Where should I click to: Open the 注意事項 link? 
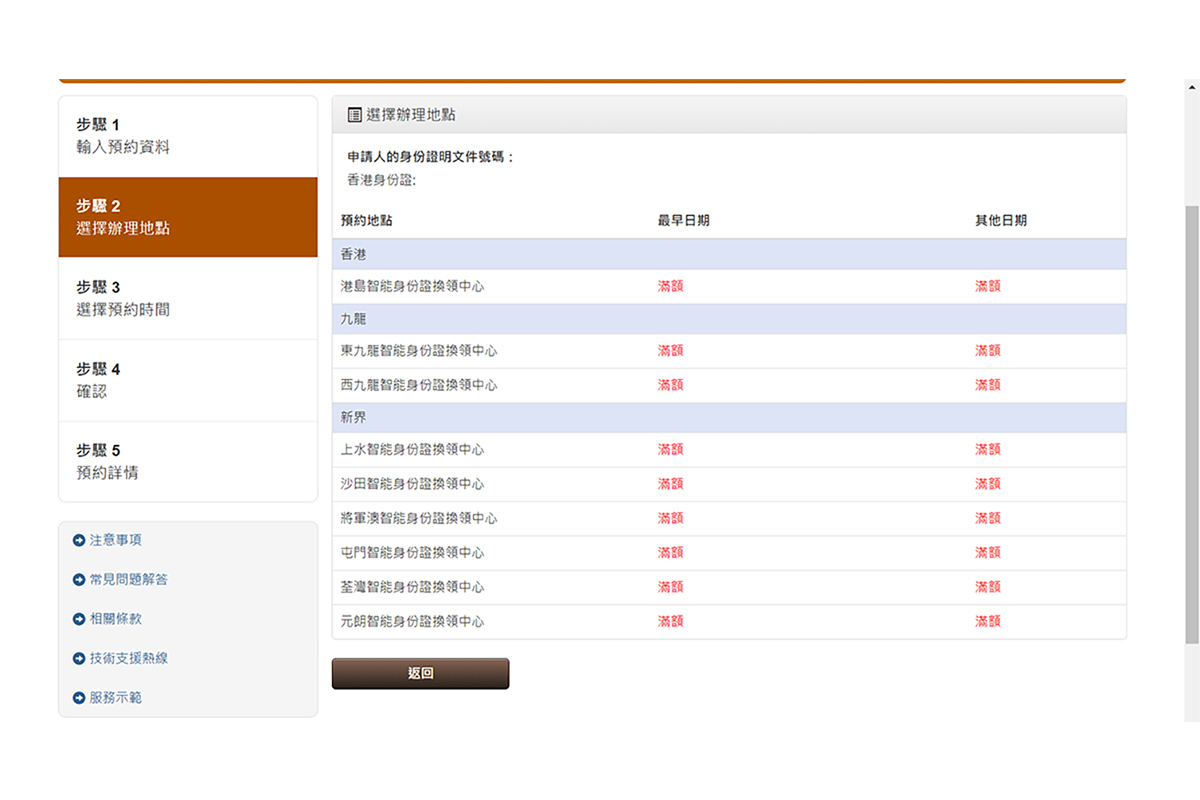(x=115, y=540)
